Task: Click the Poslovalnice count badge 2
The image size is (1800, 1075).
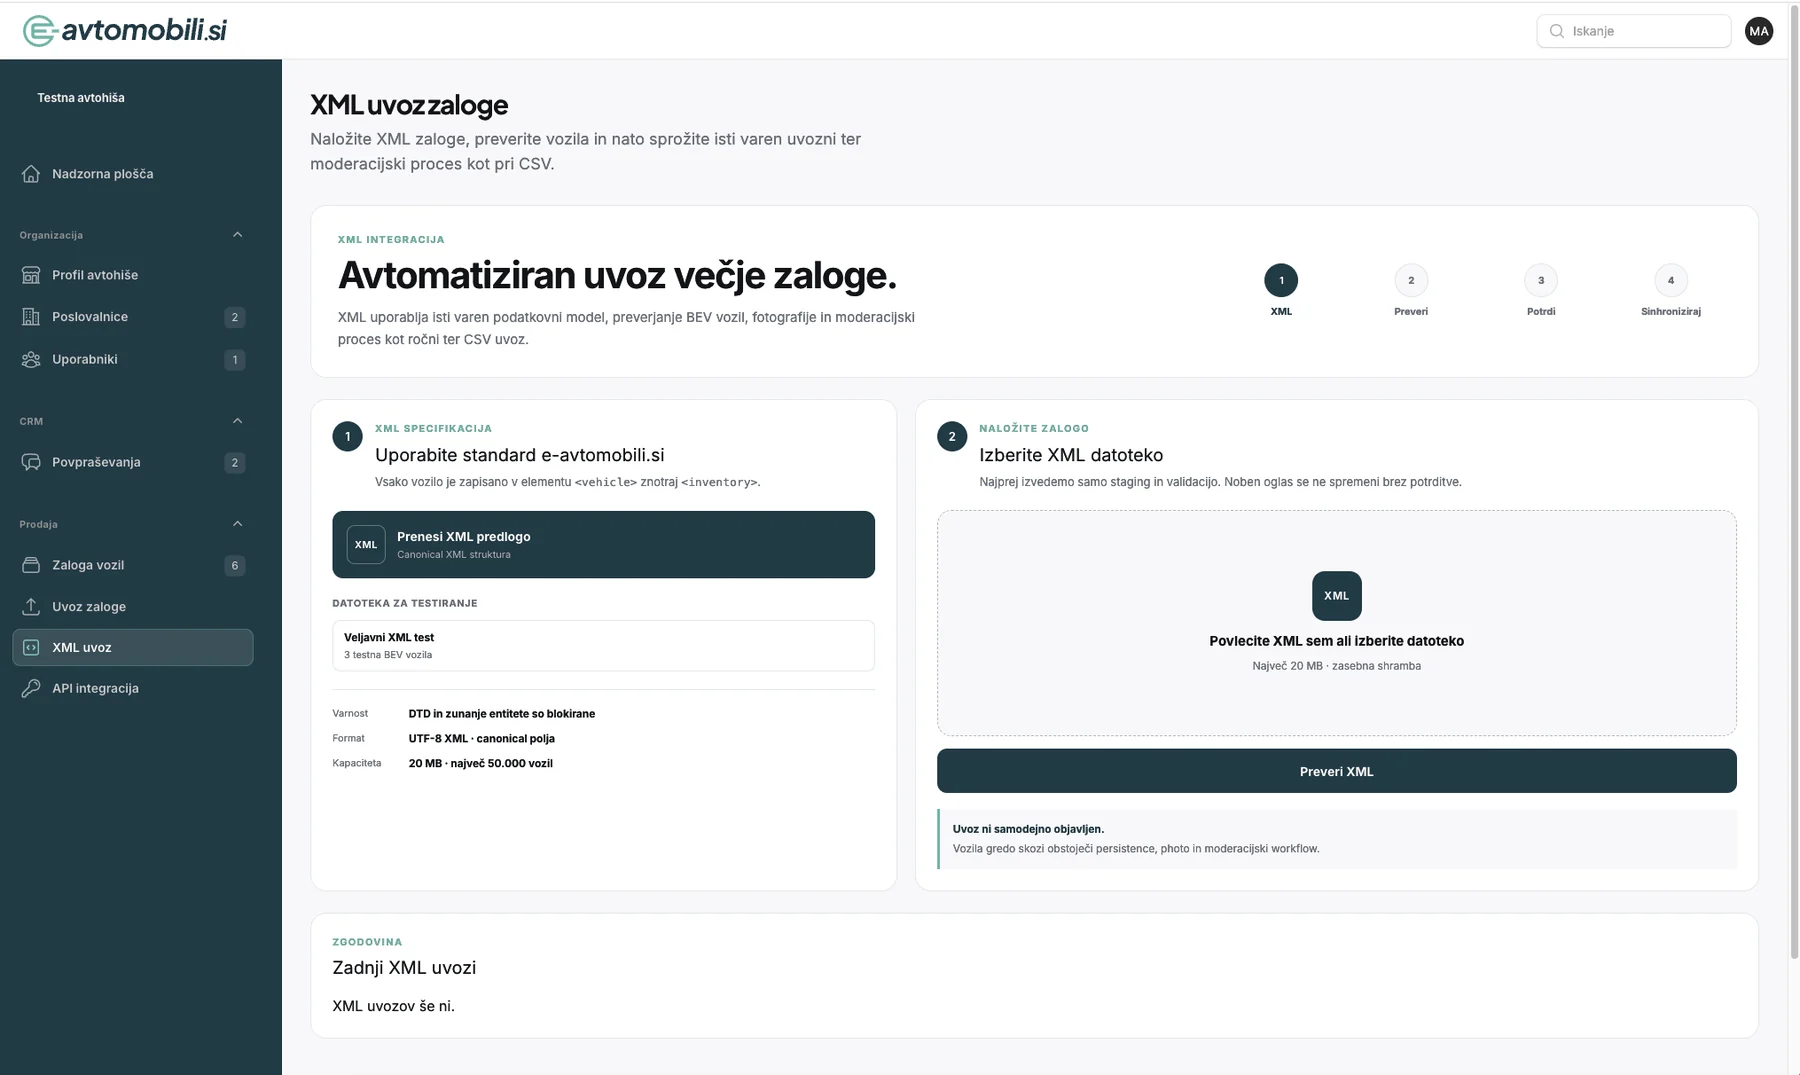Action: [x=235, y=317]
